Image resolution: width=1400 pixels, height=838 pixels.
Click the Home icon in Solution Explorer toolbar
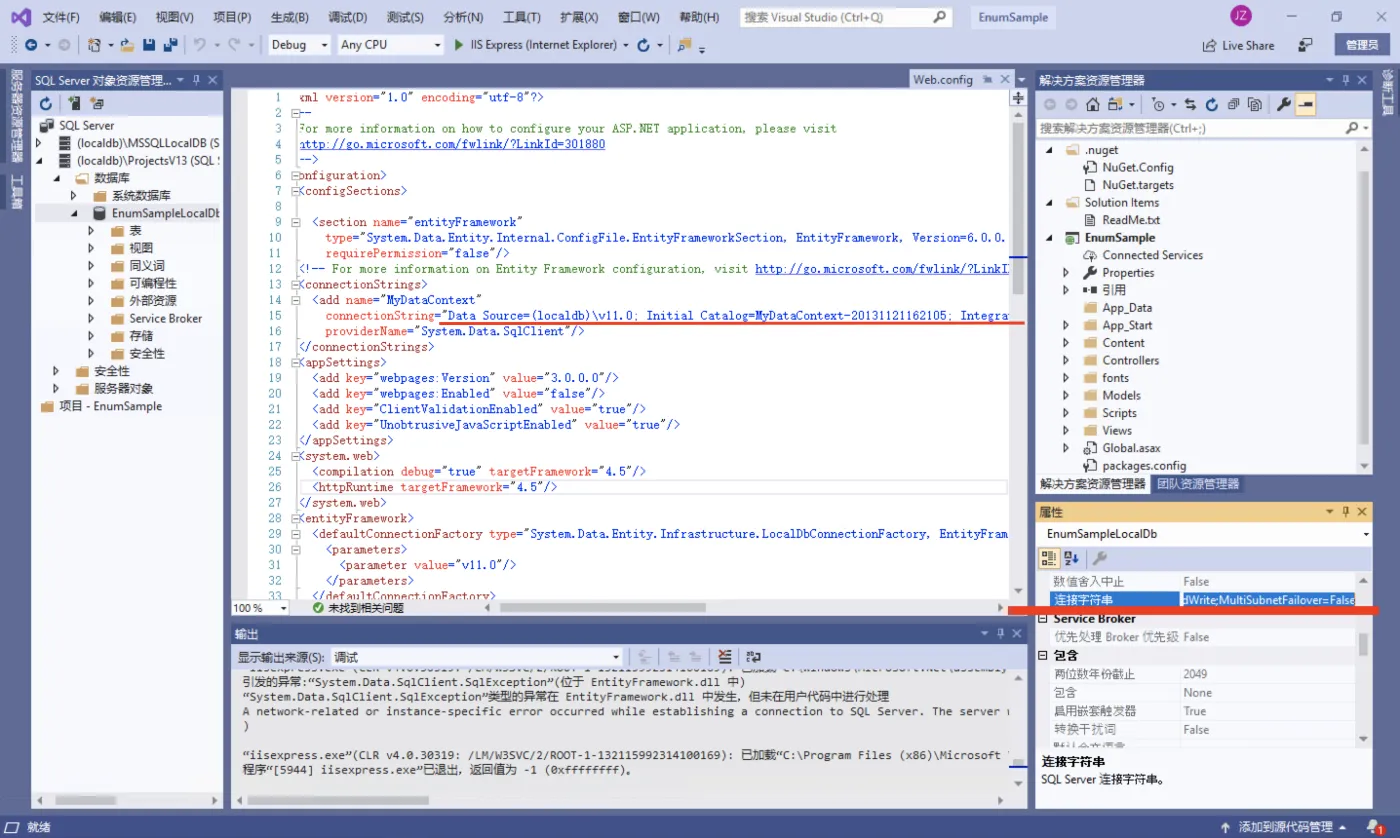pos(1093,104)
